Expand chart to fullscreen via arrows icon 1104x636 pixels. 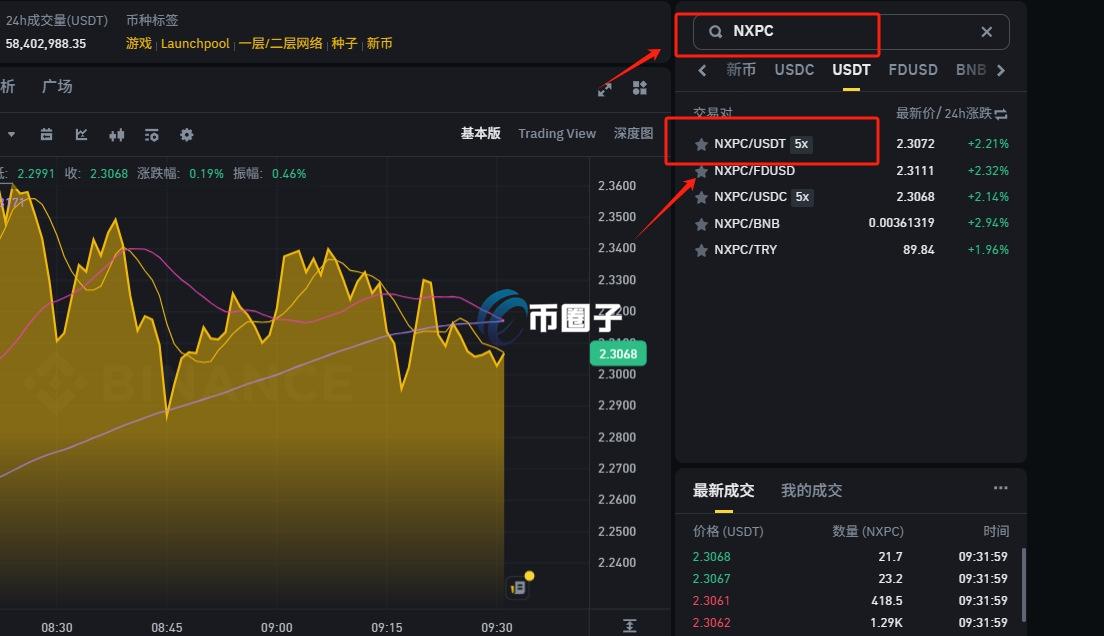(x=604, y=89)
